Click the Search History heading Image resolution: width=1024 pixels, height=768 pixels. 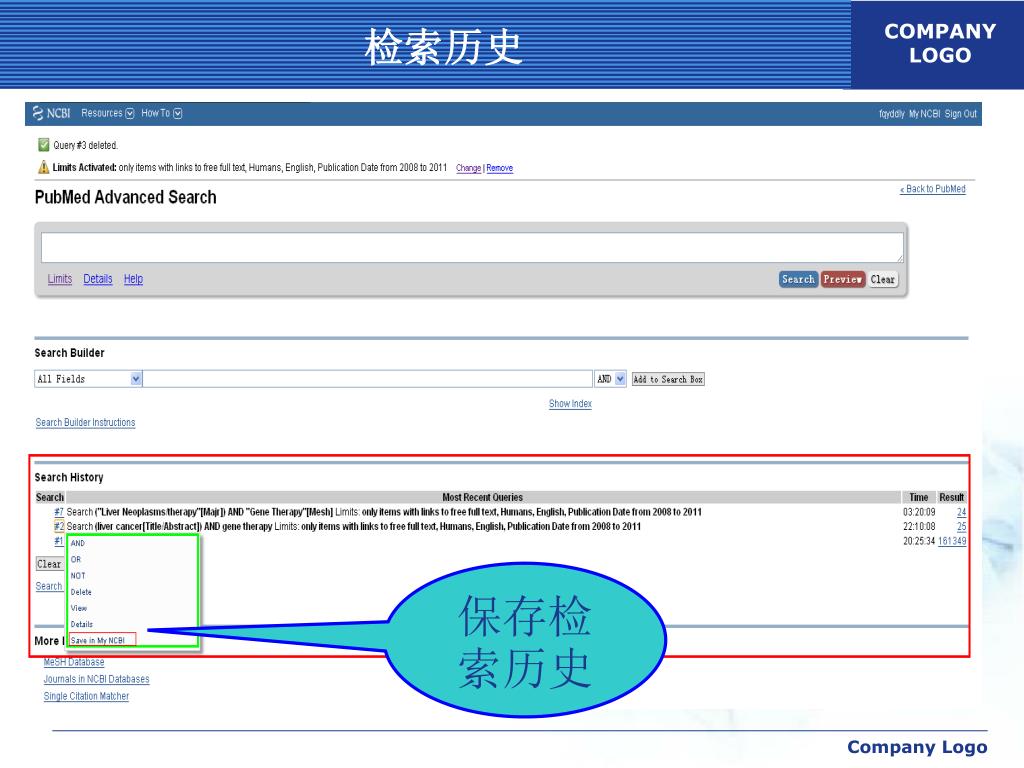[69, 477]
